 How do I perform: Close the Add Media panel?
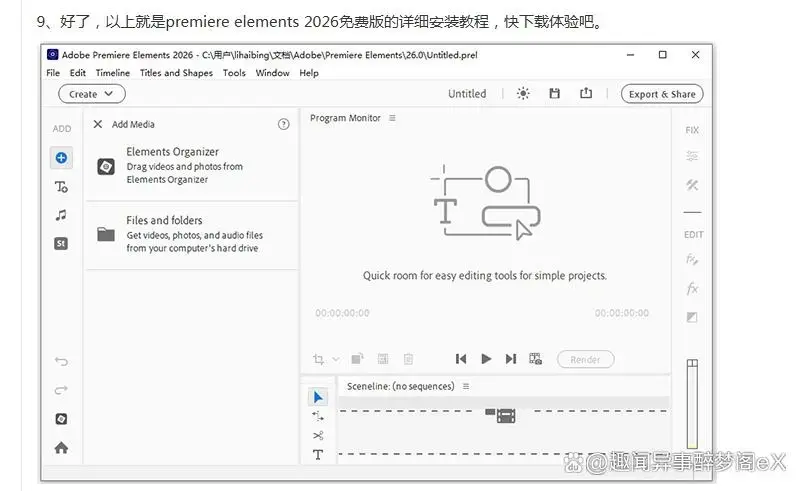[98, 124]
